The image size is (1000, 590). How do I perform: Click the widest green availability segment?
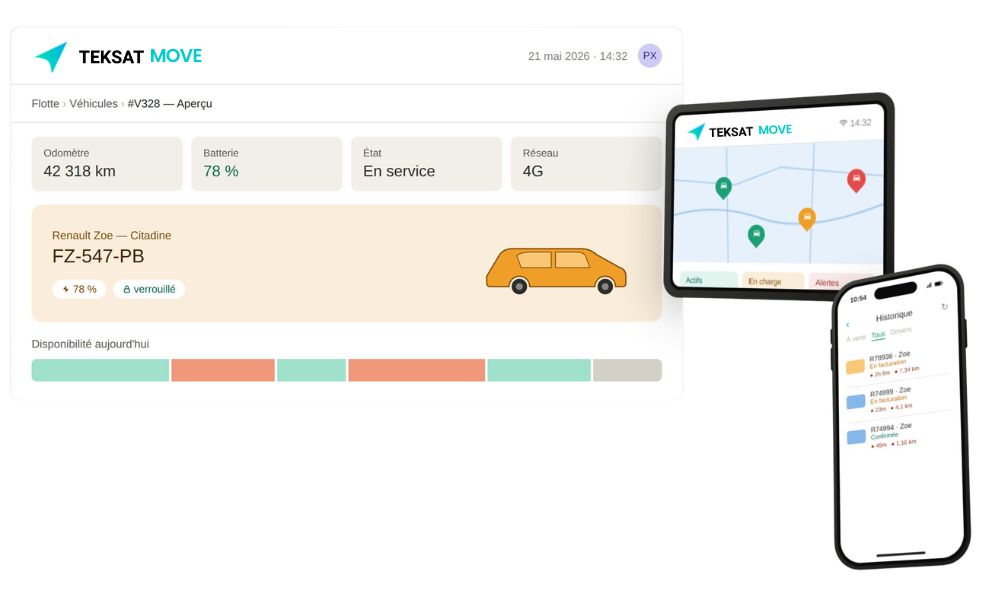[100, 370]
